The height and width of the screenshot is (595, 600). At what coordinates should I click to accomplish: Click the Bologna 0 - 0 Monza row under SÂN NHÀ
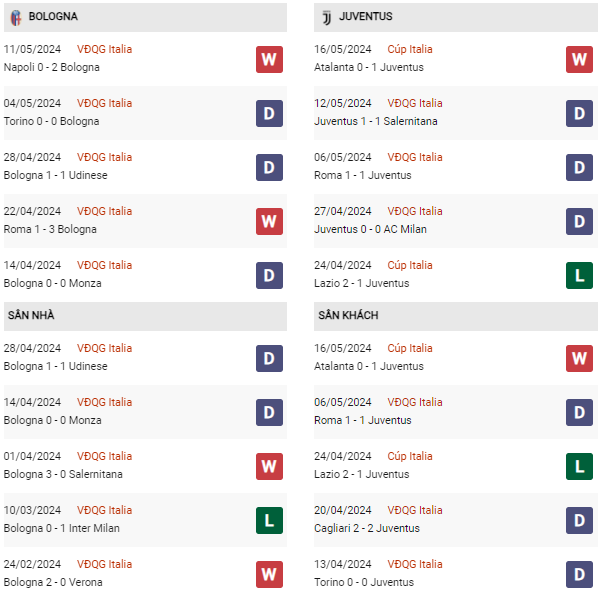tap(52, 420)
